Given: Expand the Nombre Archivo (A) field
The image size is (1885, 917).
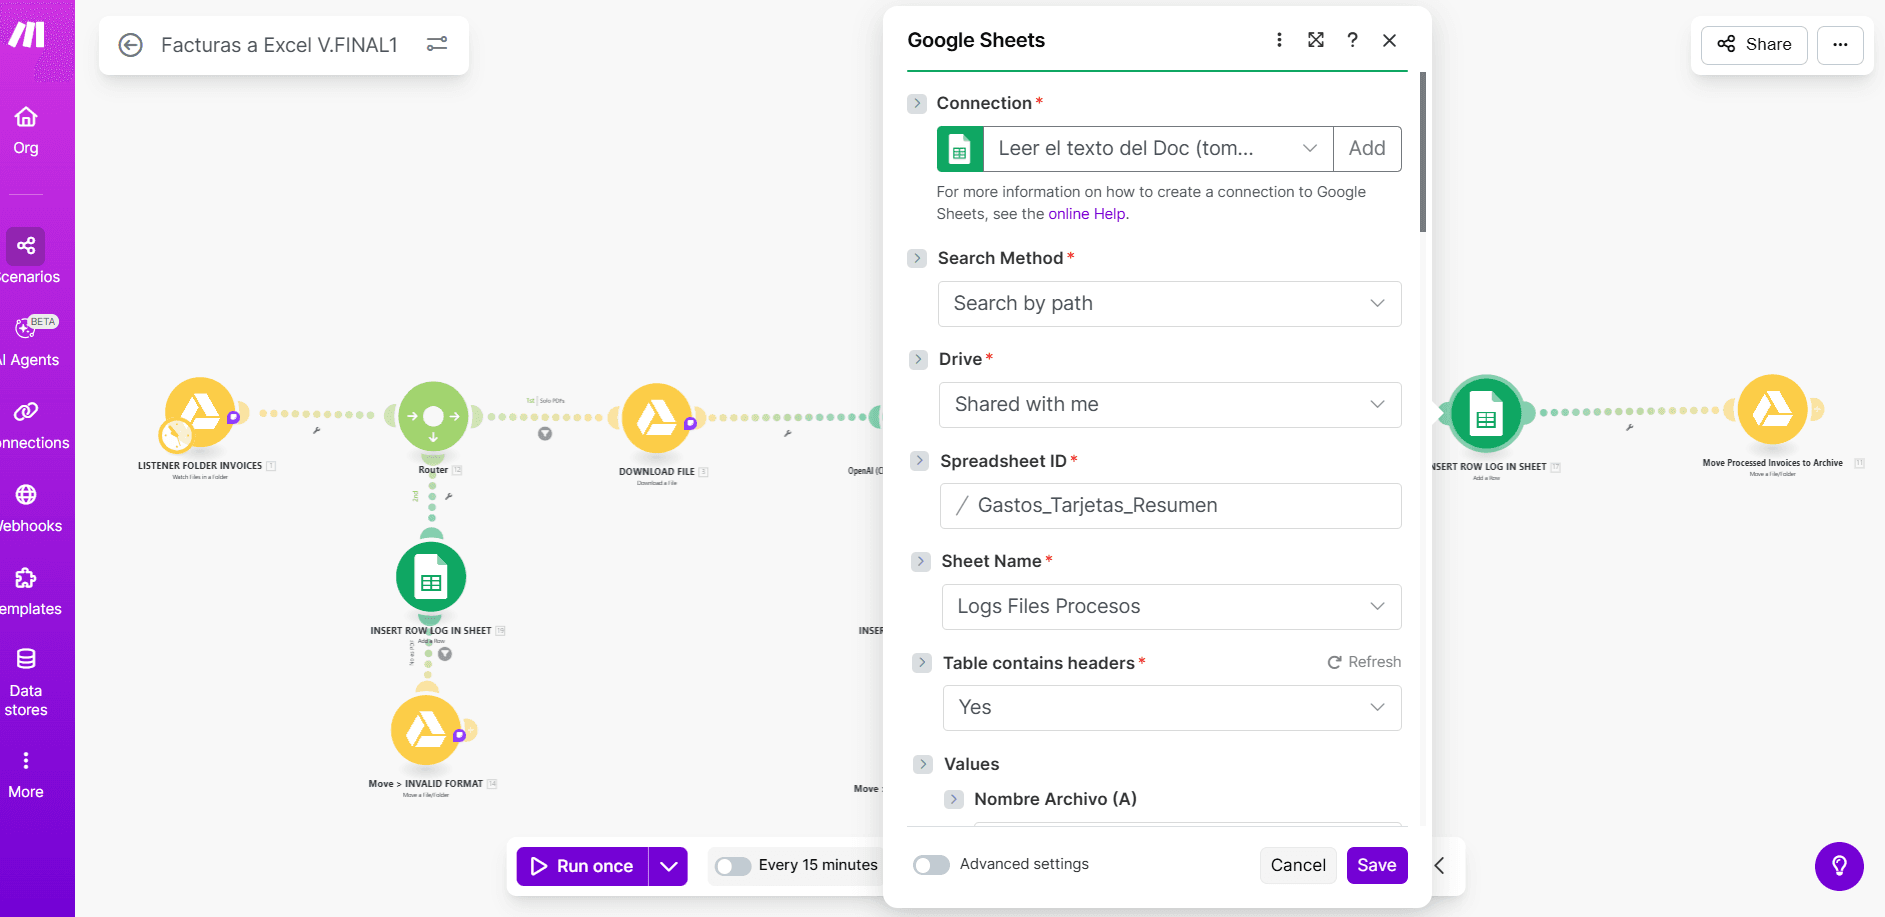Looking at the screenshot, I should tap(954, 799).
